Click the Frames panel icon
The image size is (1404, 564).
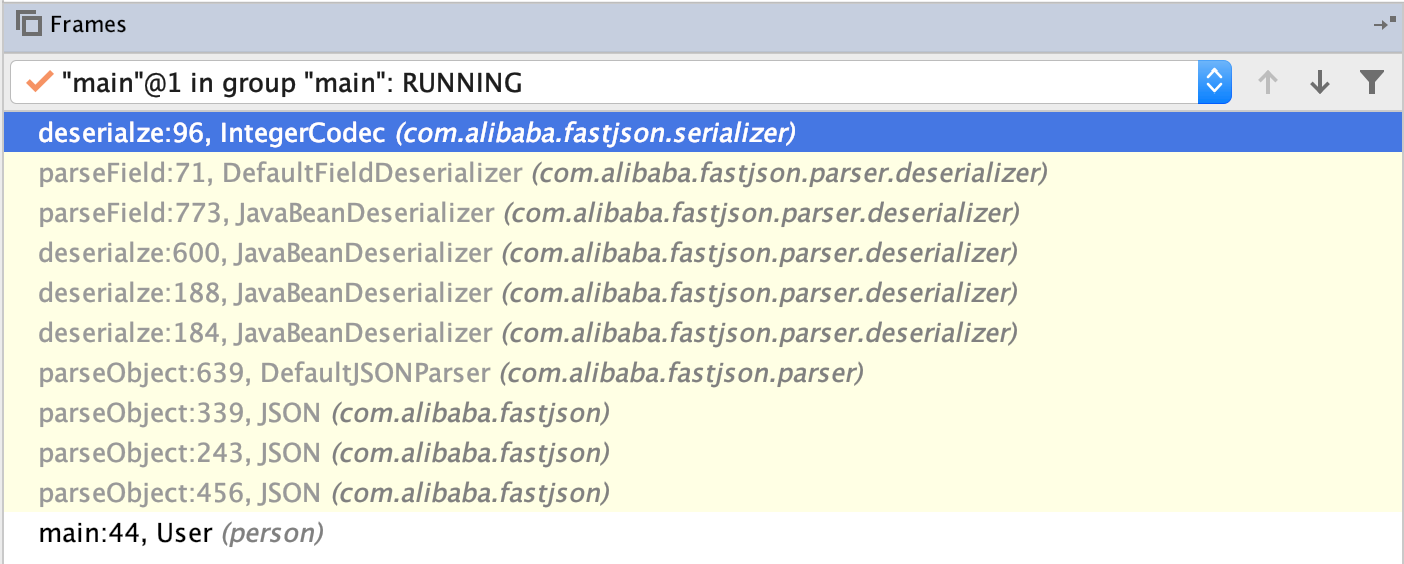tap(29, 24)
